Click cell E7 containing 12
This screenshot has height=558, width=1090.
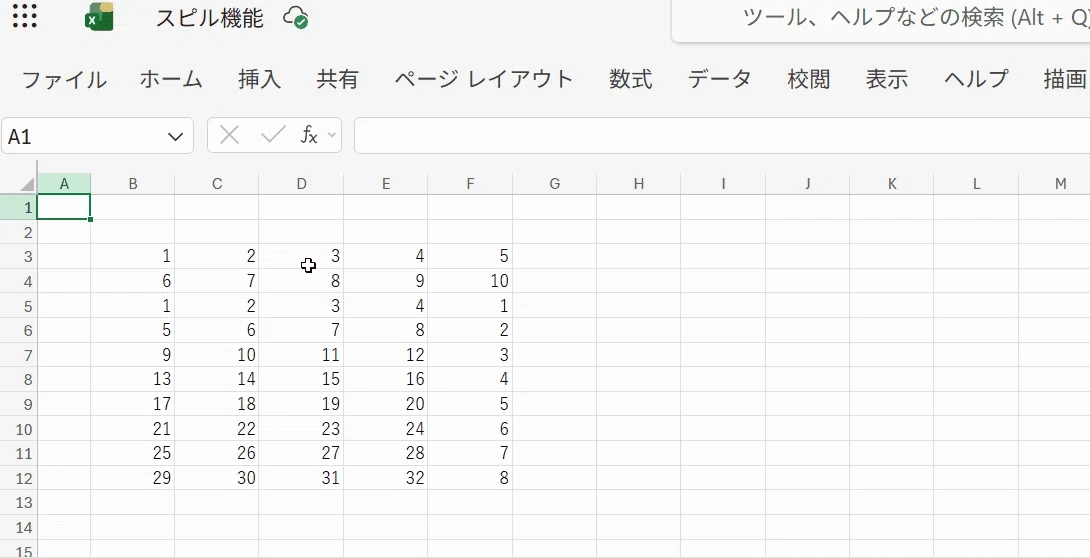pyautogui.click(x=386, y=355)
